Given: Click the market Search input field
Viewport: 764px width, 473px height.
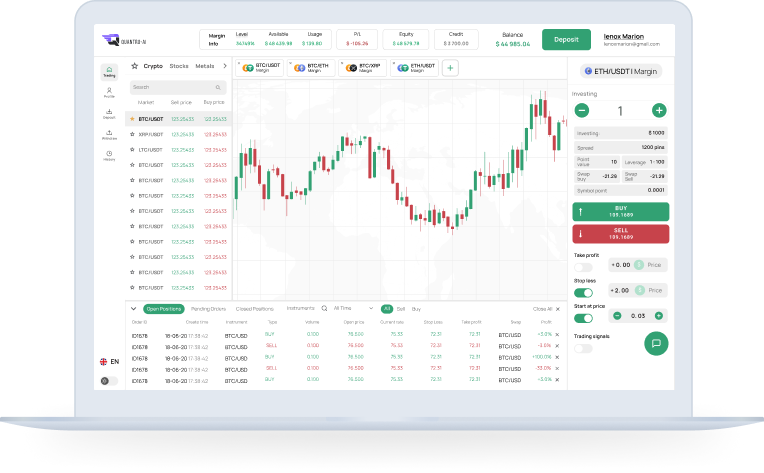Looking at the screenshot, I should point(175,87).
